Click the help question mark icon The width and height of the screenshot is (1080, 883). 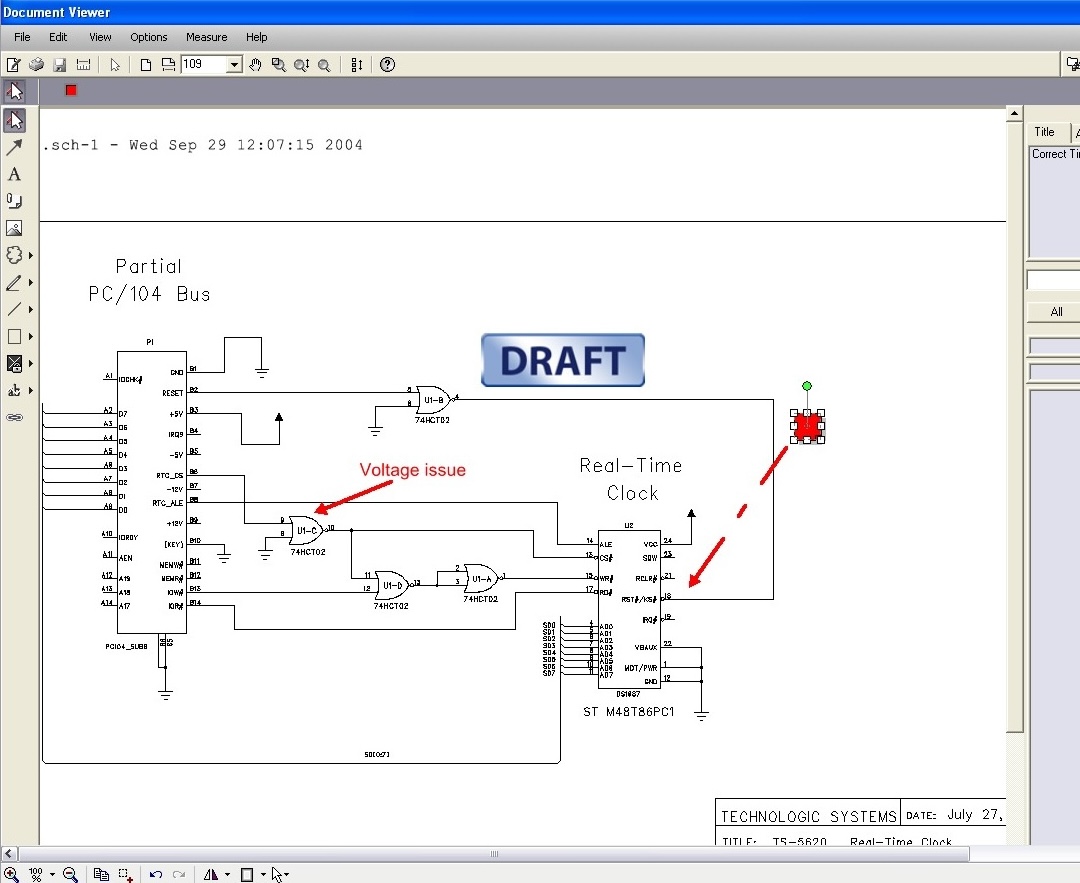388,65
